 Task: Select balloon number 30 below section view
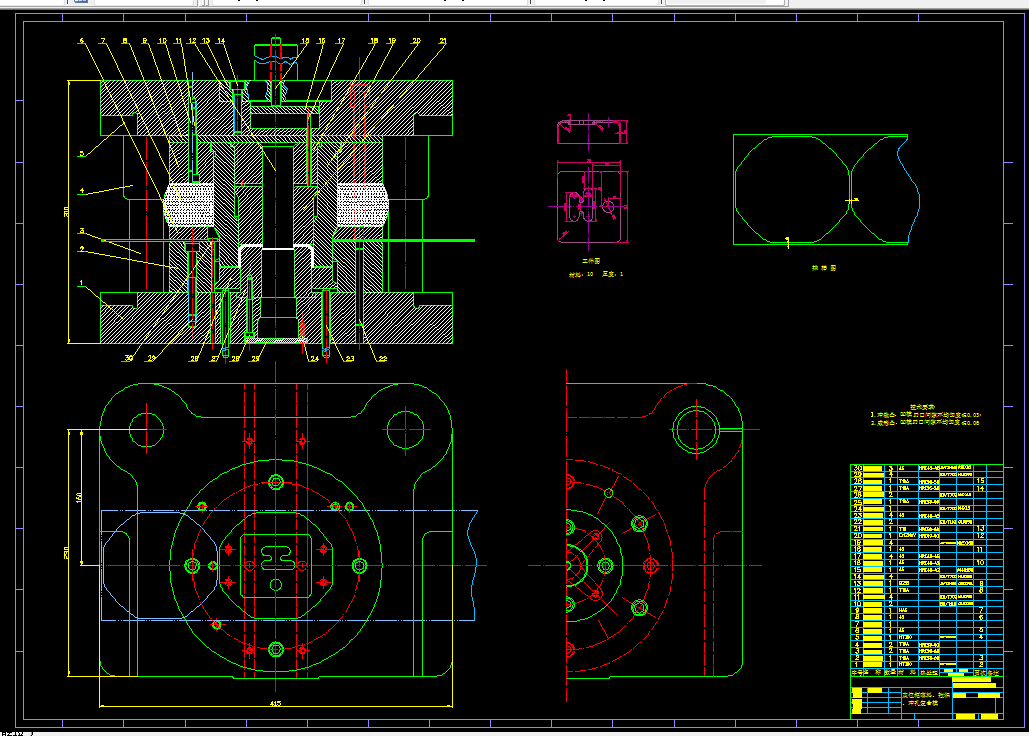(129, 358)
